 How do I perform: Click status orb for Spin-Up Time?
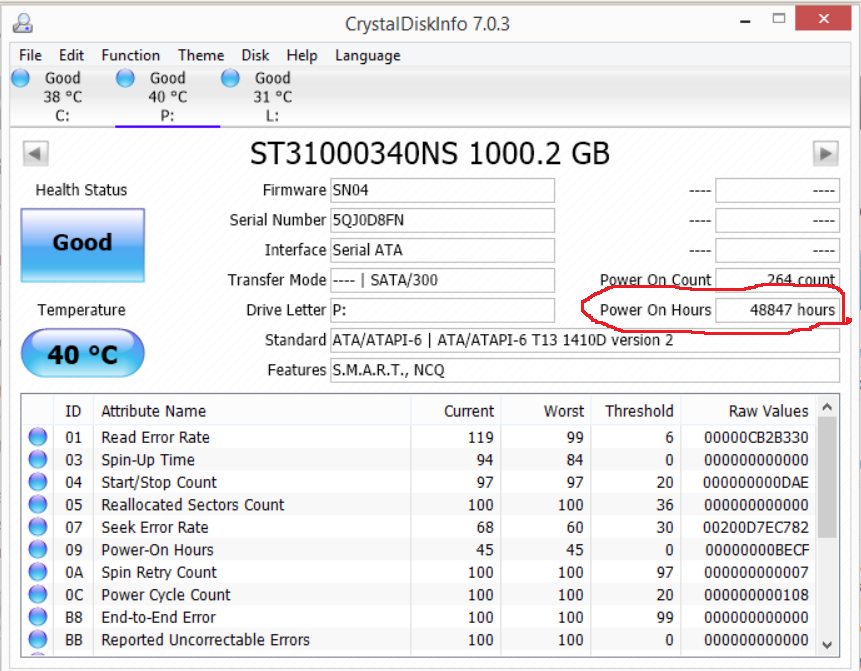pyautogui.click(x=38, y=460)
